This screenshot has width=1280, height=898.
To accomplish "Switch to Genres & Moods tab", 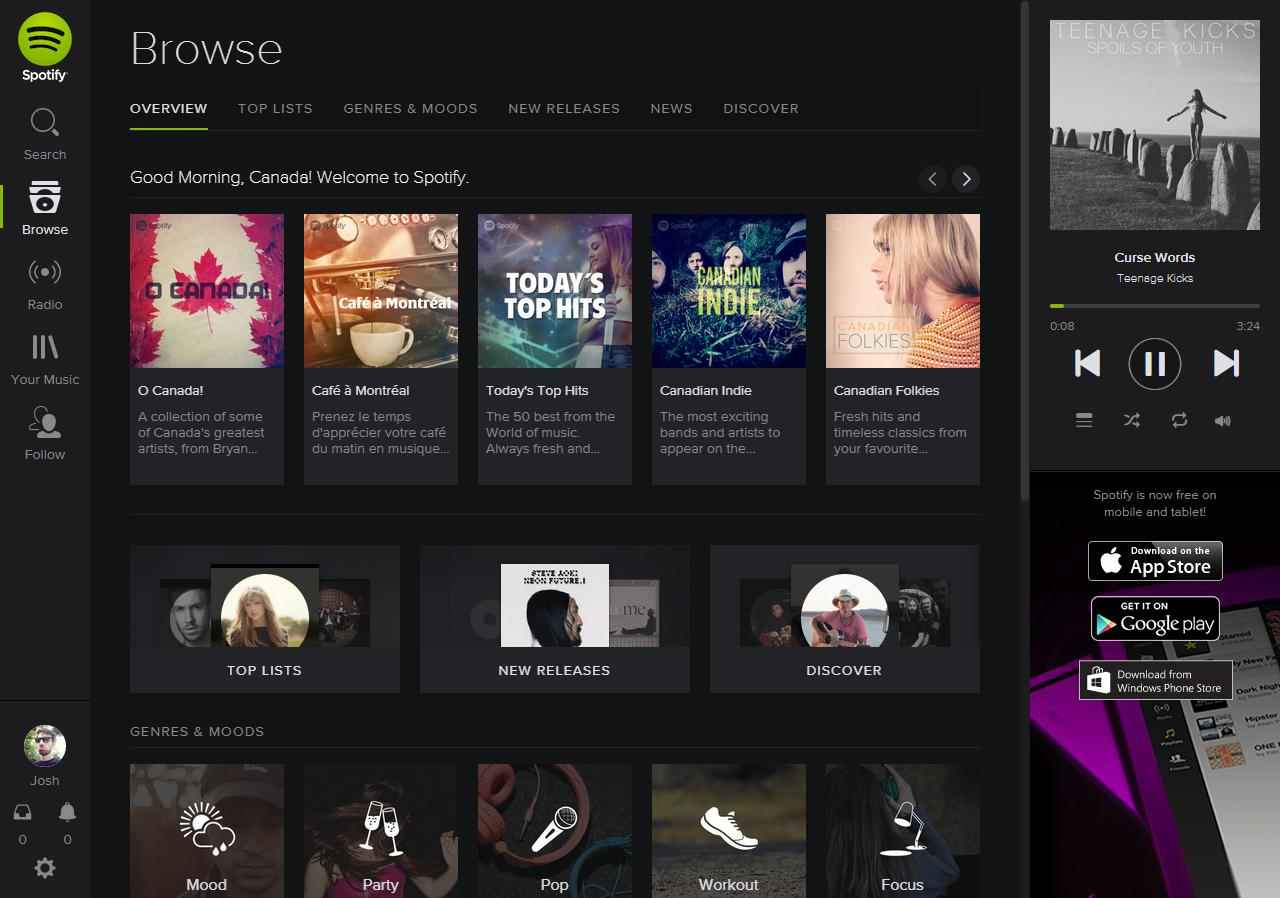I will pyautogui.click(x=411, y=108).
